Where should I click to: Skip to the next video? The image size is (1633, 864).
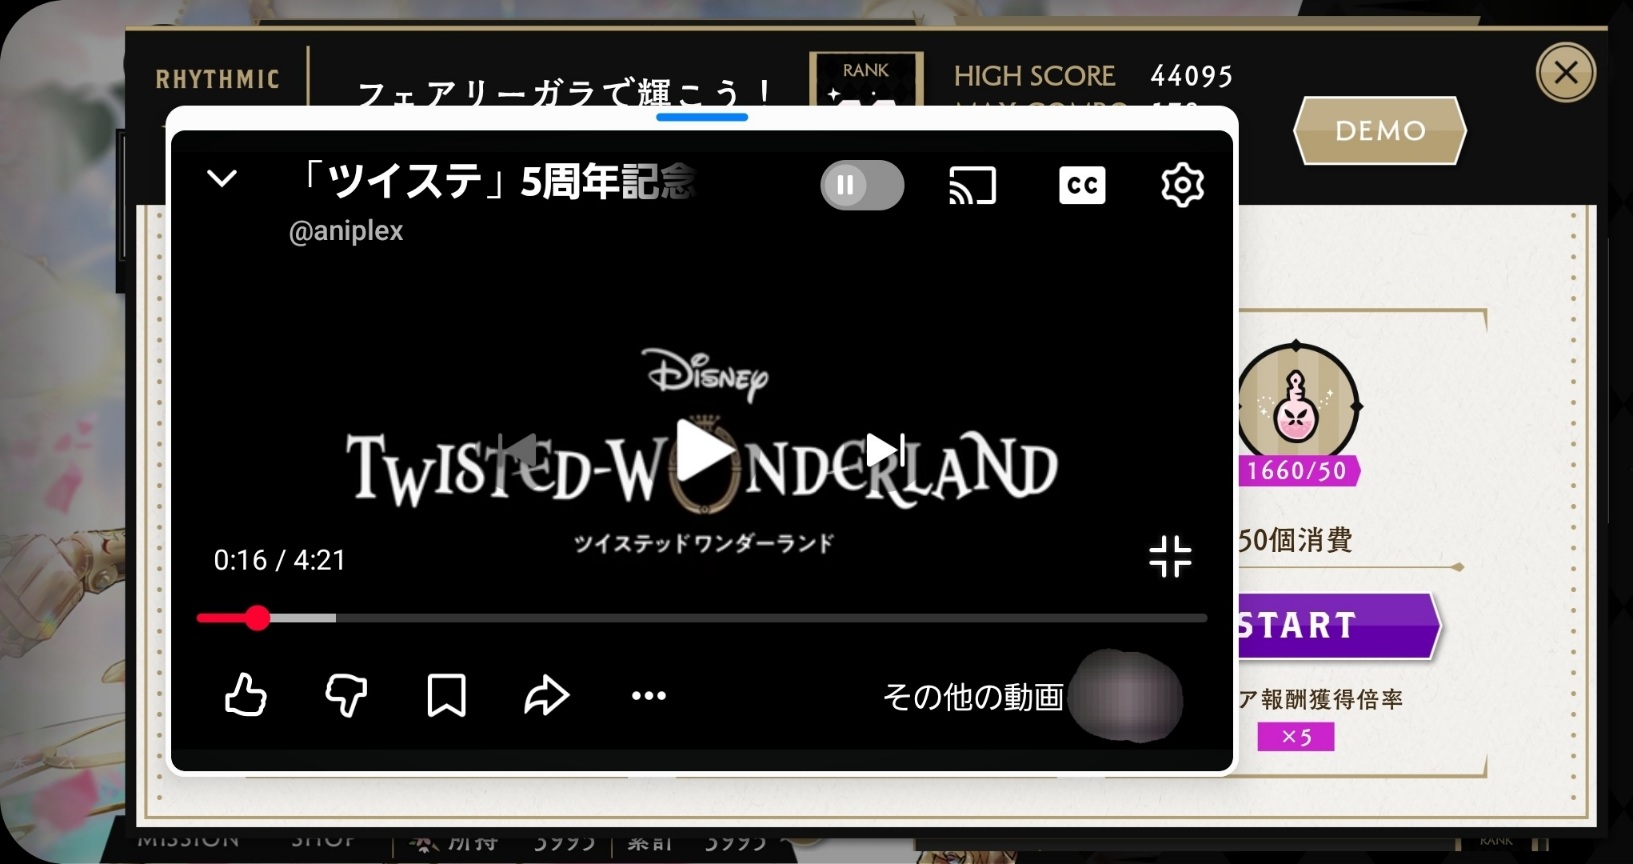coord(884,451)
